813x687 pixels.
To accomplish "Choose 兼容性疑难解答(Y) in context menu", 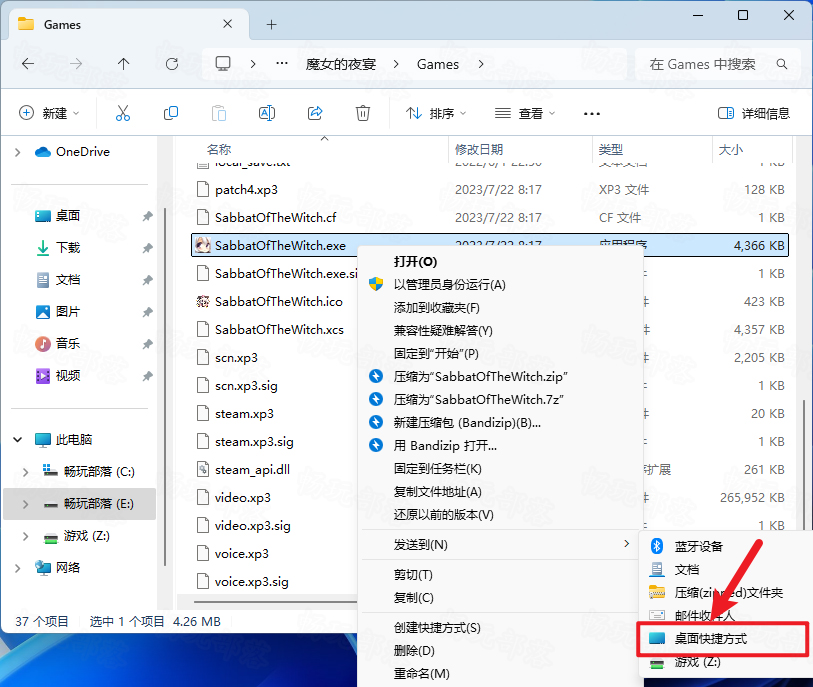I will click(443, 331).
